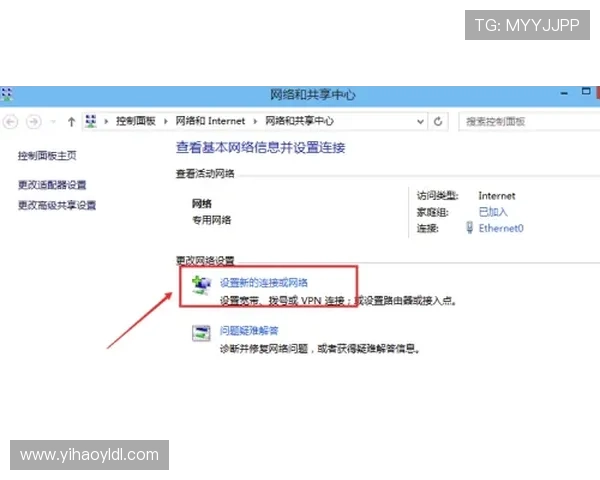Open 问题疑难解答 link
The height and width of the screenshot is (480, 600).
[249, 331]
